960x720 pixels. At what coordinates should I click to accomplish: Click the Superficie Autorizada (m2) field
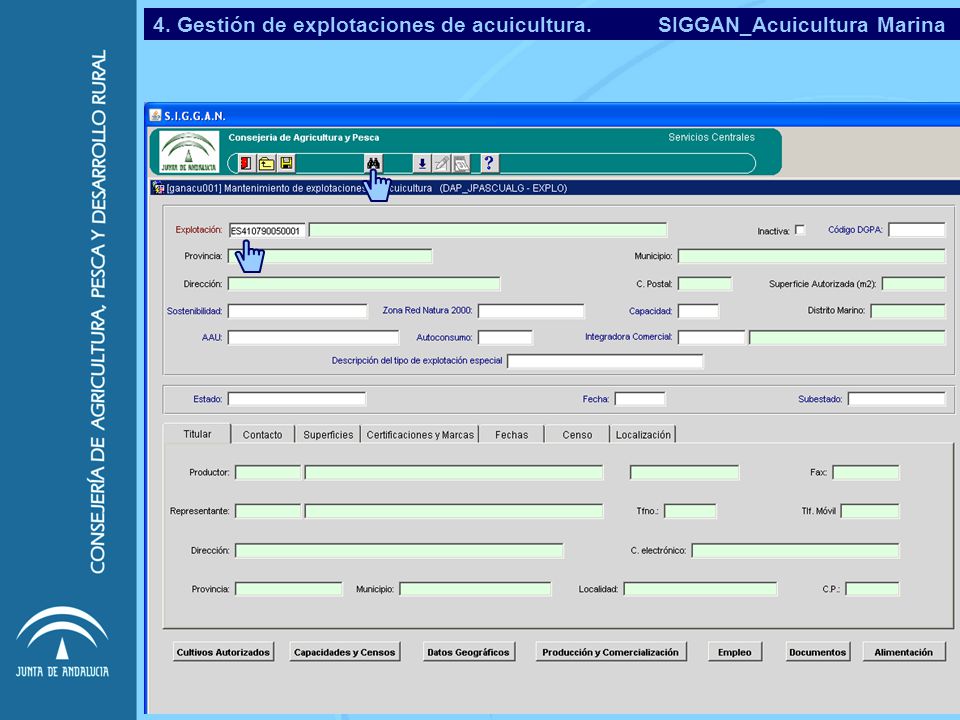pos(913,283)
